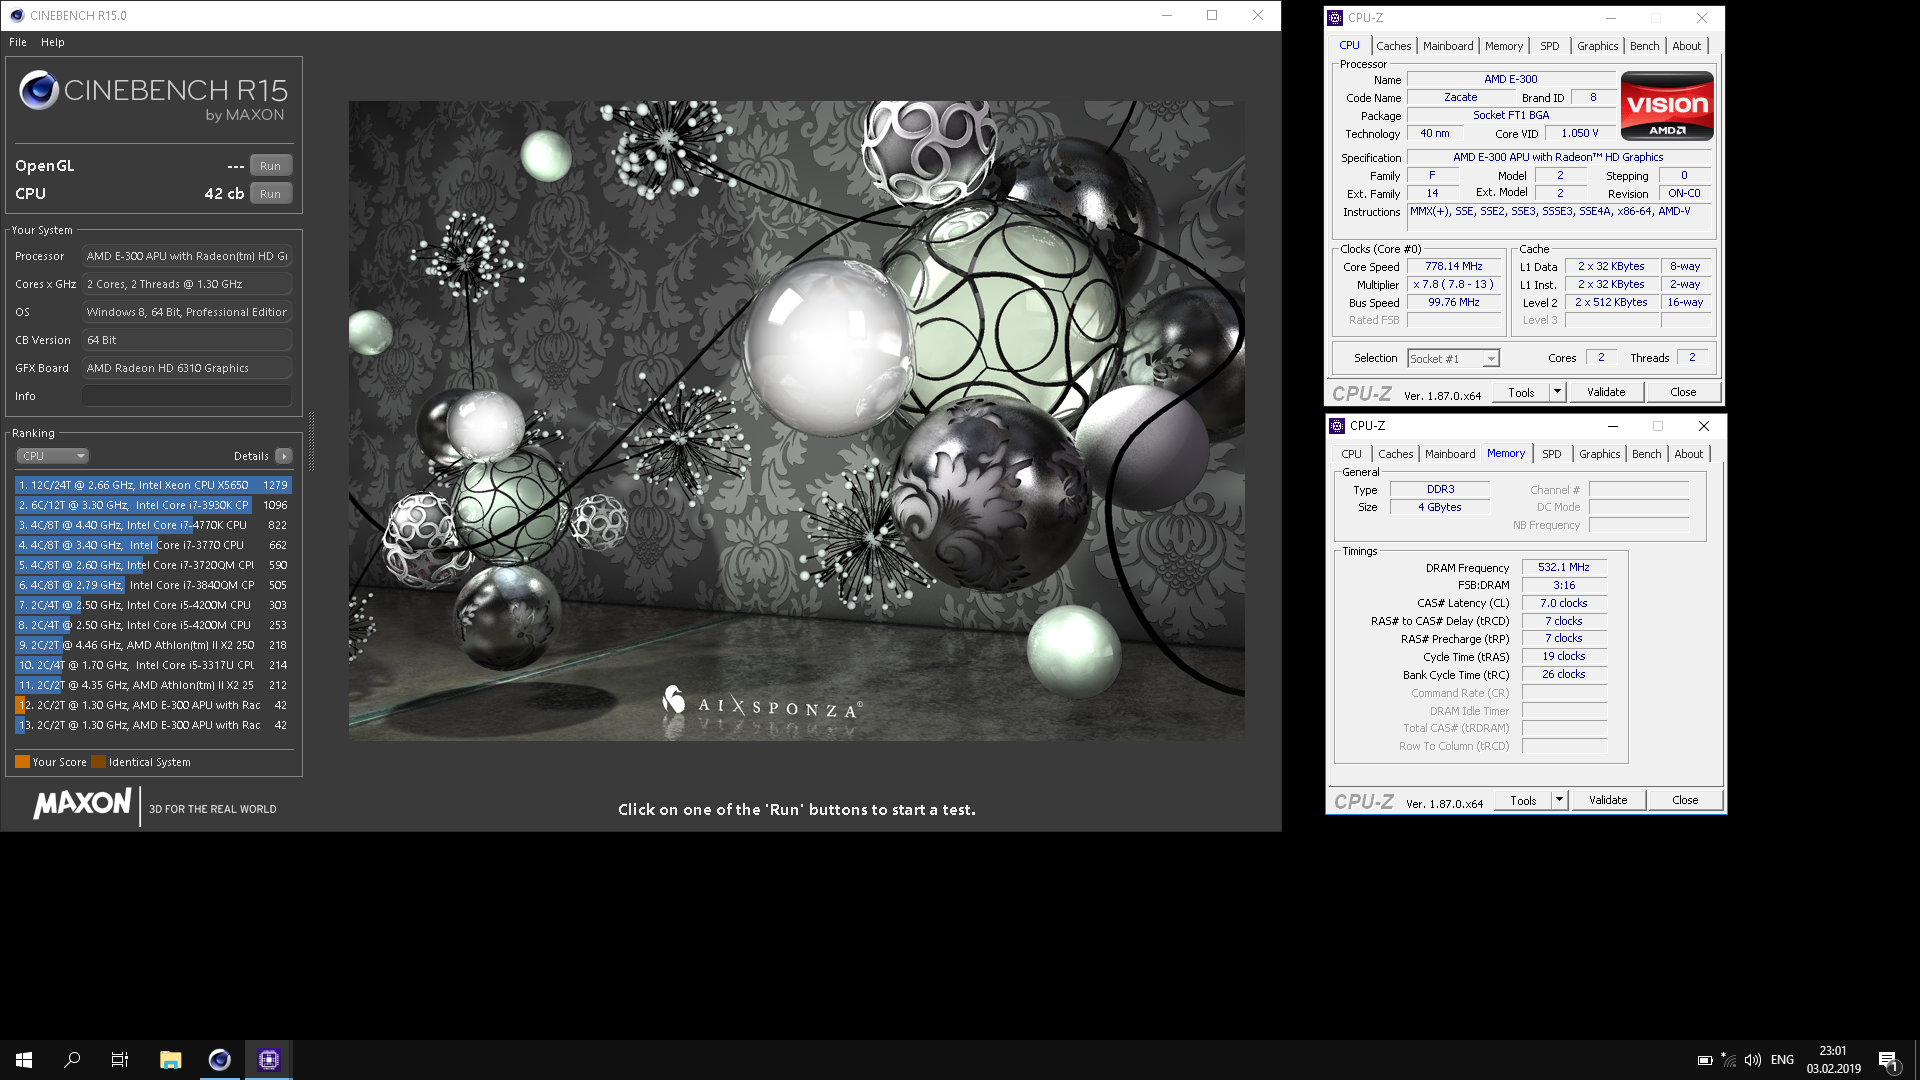Click Tools button in upper CPU-Z
This screenshot has height=1080, width=1920.
point(1521,393)
